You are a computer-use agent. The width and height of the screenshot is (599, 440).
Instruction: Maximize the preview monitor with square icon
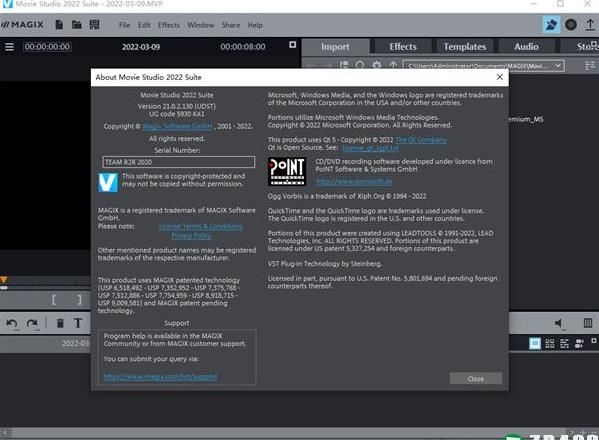click(x=293, y=45)
